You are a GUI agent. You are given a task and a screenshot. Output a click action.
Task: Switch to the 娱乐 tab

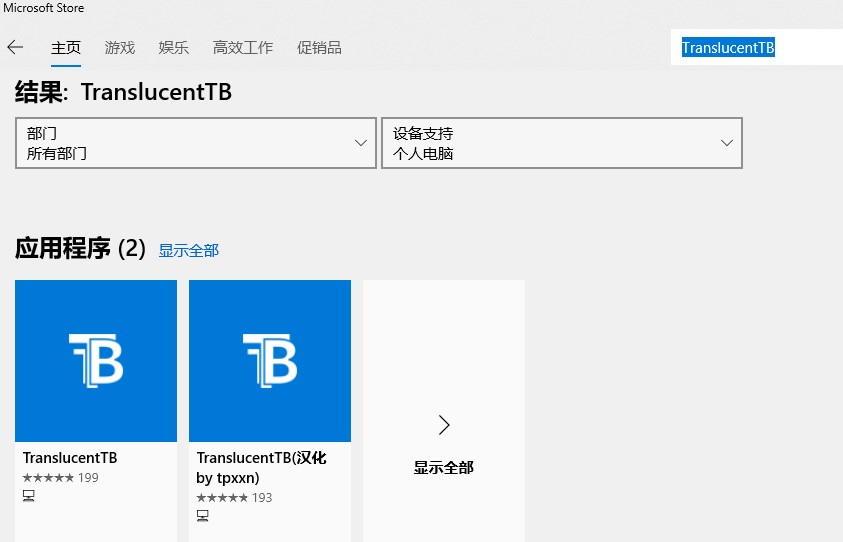click(173, 47)
